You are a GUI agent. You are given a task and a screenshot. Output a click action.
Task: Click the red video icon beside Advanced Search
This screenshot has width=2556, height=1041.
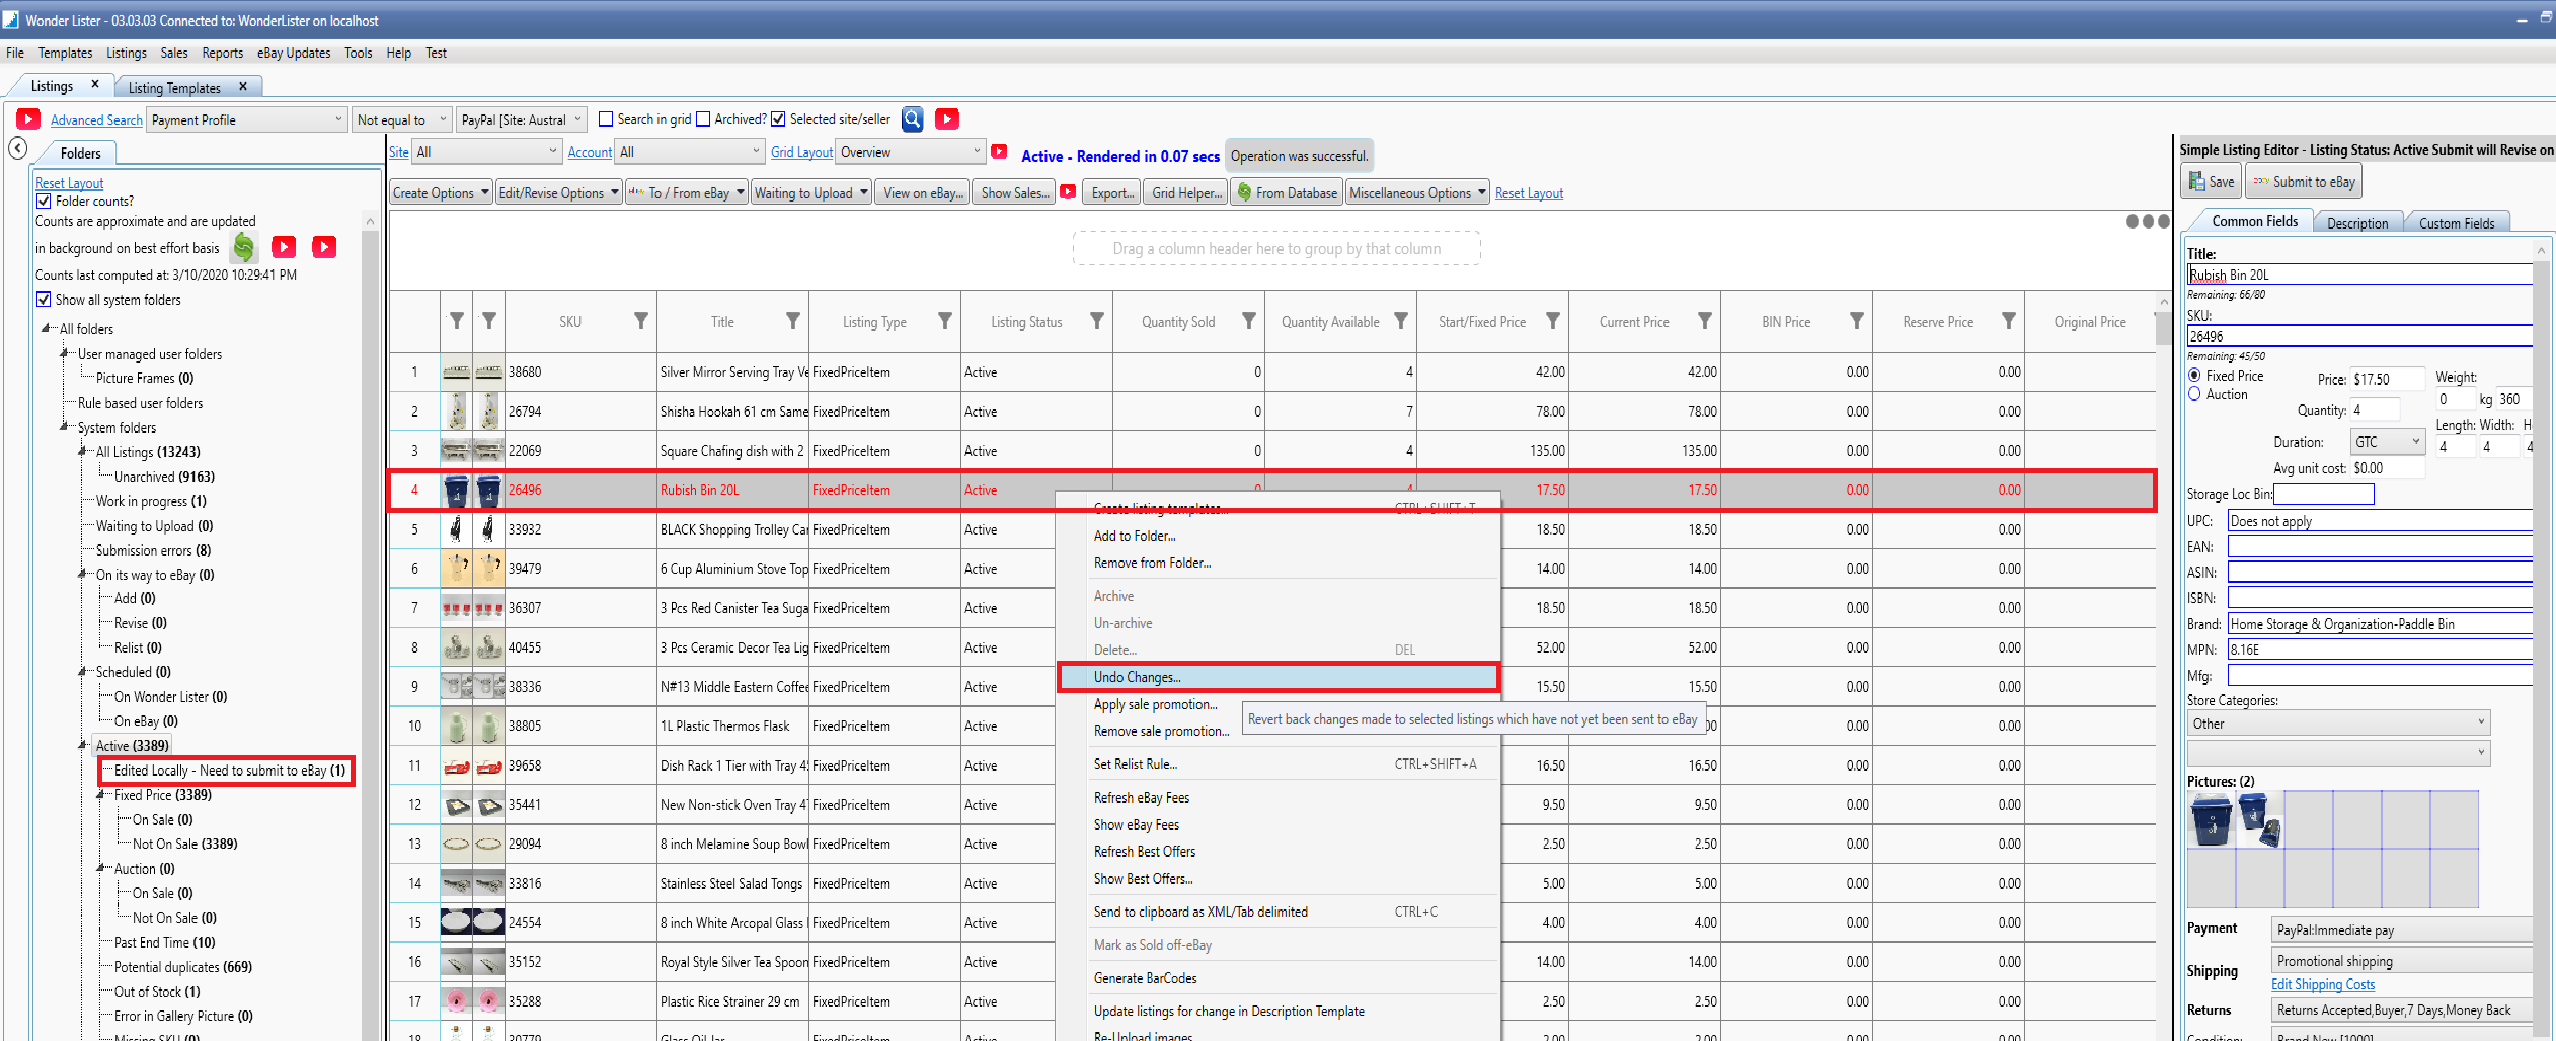pos(28,119)
